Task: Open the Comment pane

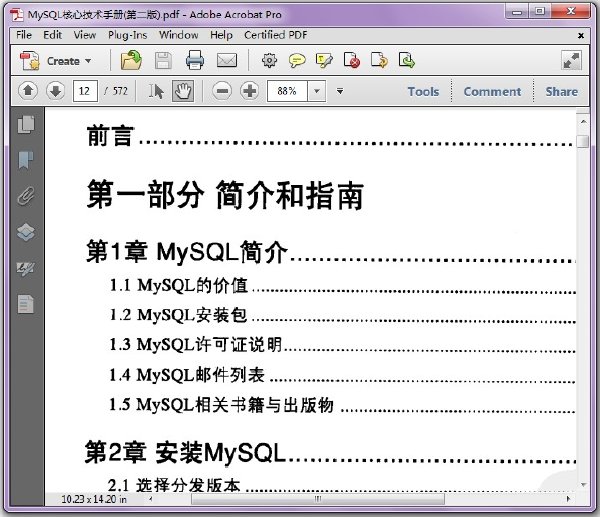Action: pyautogui.click(x=492, y=92)
